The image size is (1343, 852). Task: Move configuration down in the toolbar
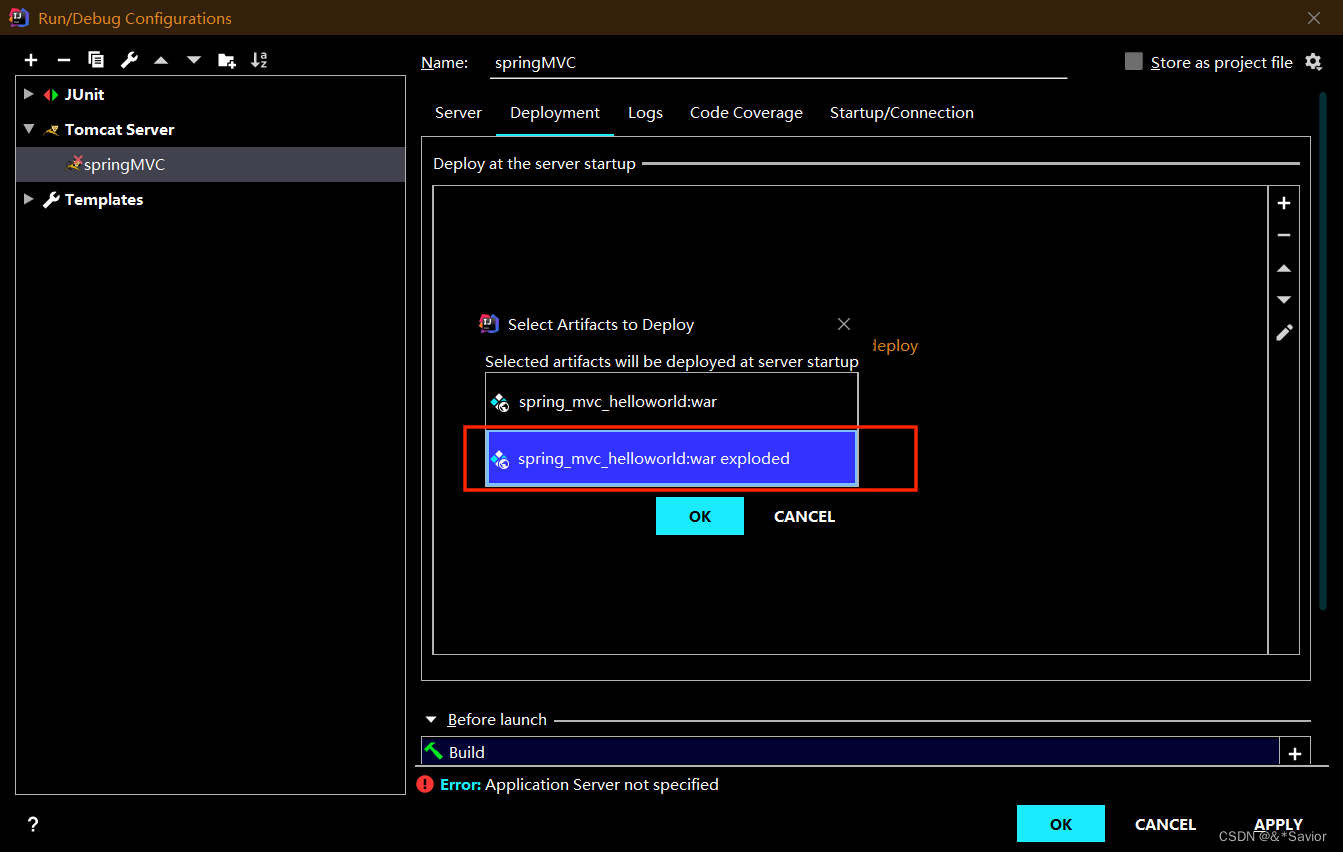[x=194, y=60]
